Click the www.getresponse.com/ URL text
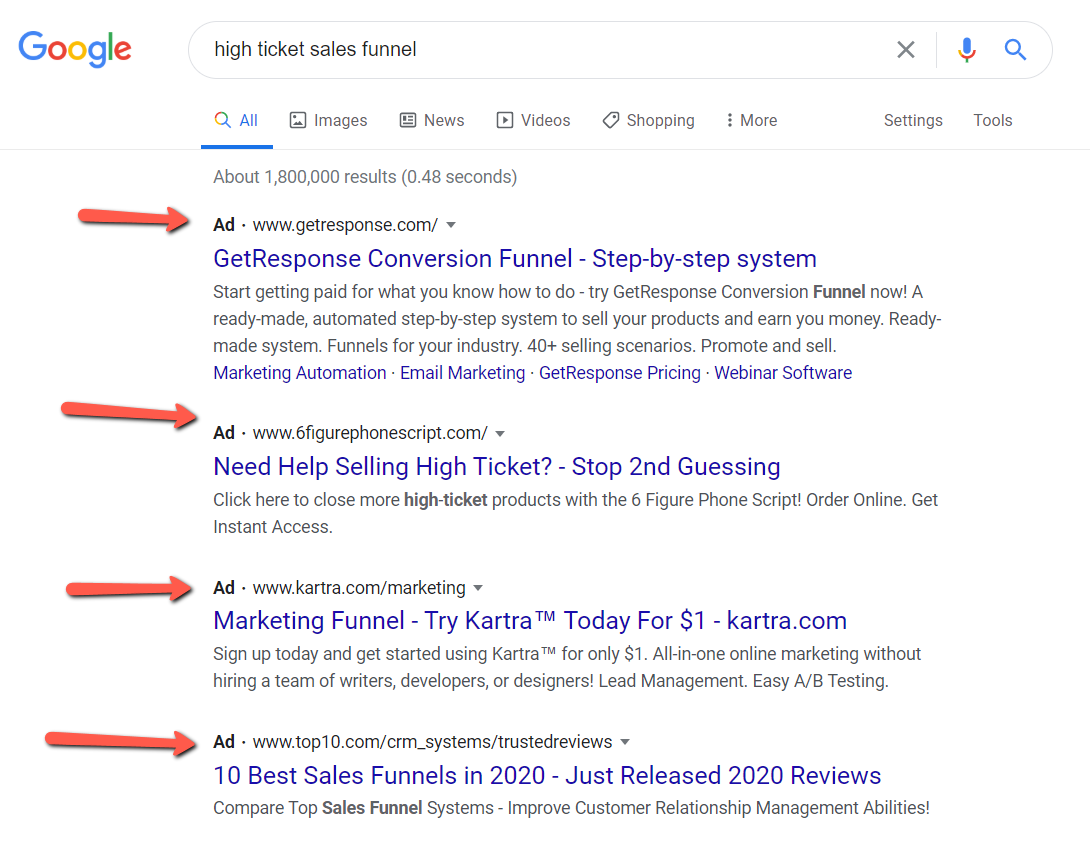Viewport: 1090px width, 847px height. coord(345,225)
